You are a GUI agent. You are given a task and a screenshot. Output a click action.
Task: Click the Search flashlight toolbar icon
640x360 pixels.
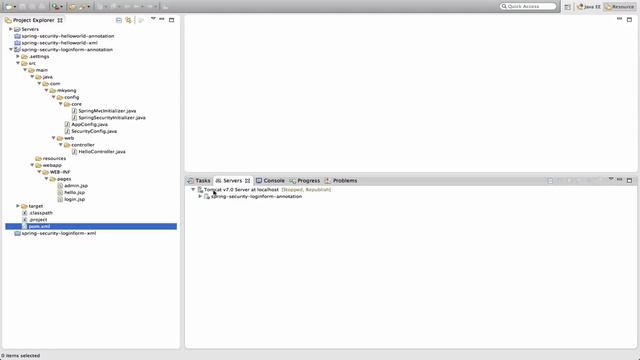coord(82,7)
